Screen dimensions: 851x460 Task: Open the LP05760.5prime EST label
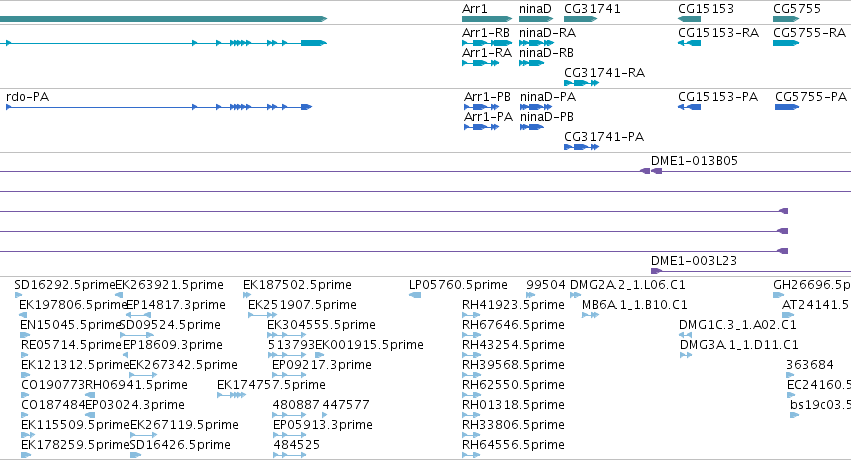pyautogui.click(x=458, y=285)
